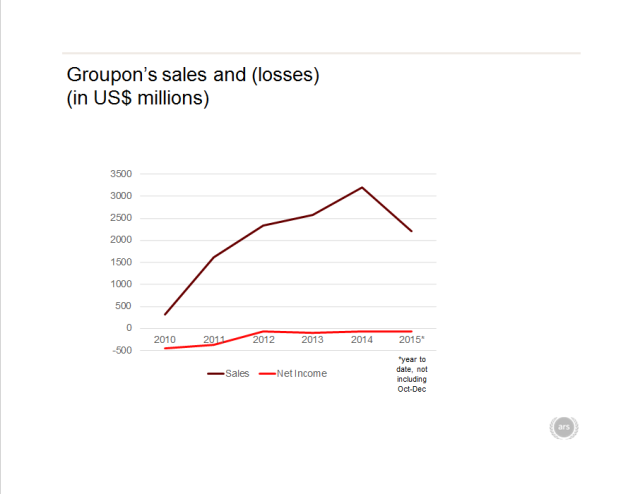Click the Sales line peak at 2014

(x=362, y=187)
